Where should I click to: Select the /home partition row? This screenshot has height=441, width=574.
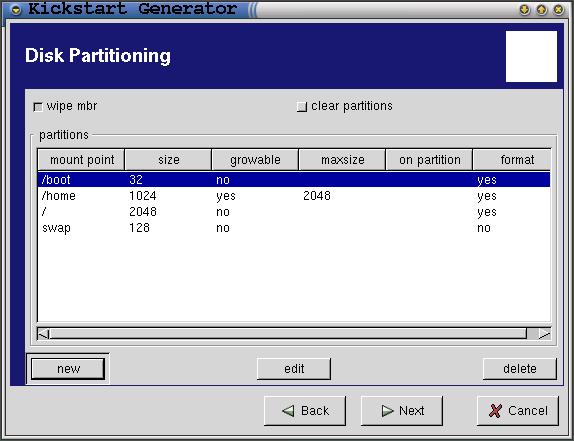pos(294,196)
